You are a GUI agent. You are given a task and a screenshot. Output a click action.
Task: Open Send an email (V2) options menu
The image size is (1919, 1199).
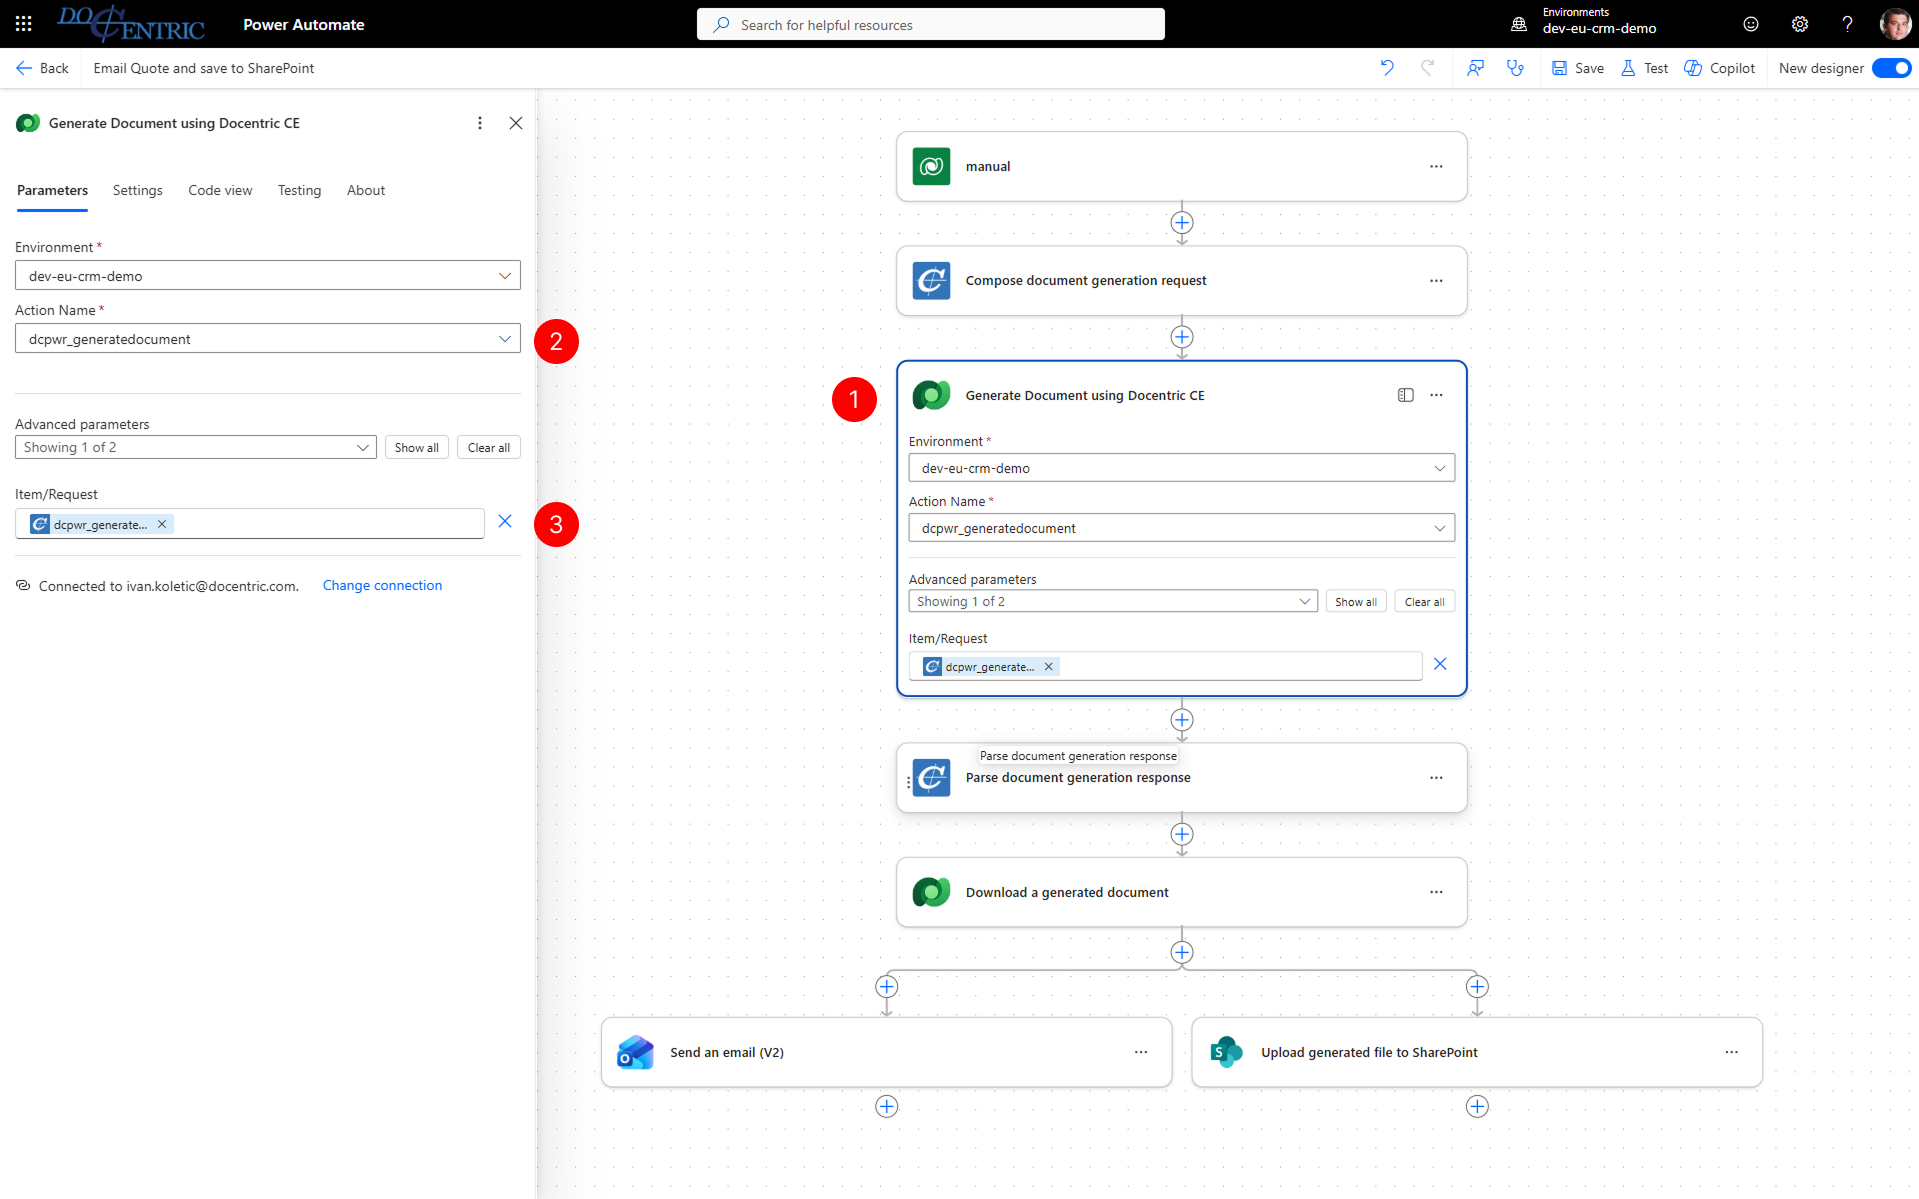1141,1052
